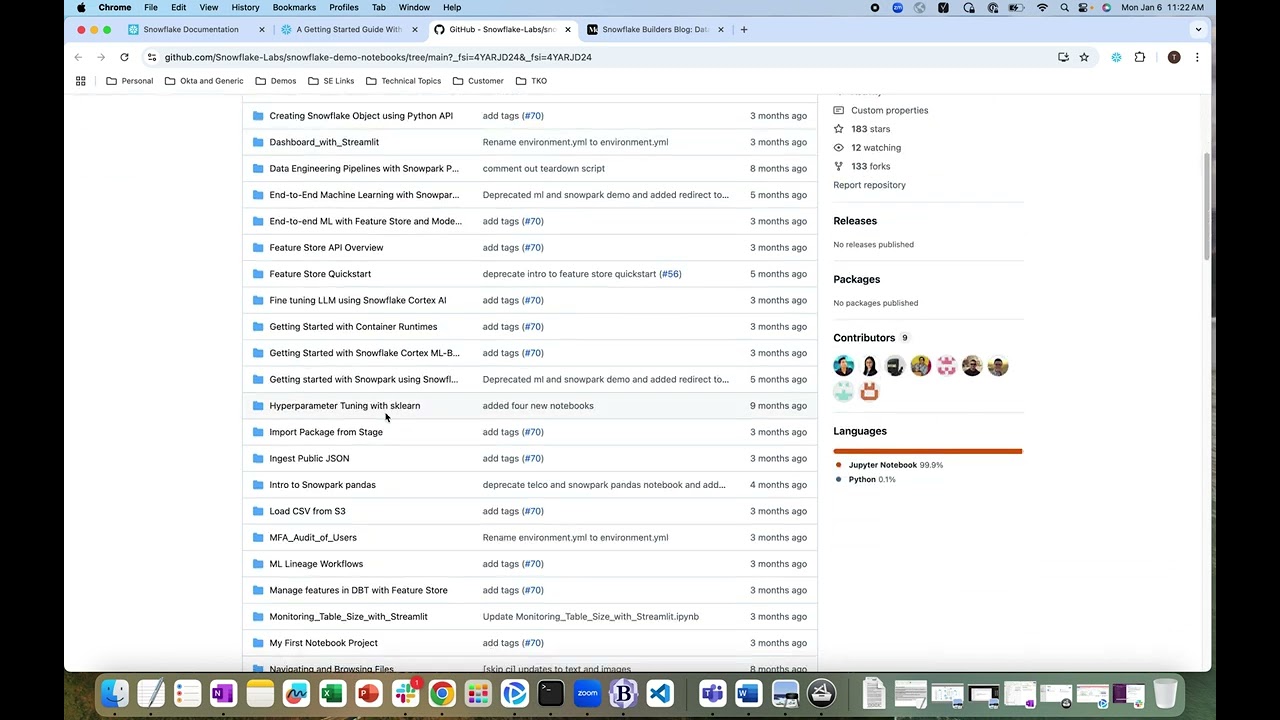Open a new tab with plus button
Screen dimensions: 1280x720
[744, 29]
